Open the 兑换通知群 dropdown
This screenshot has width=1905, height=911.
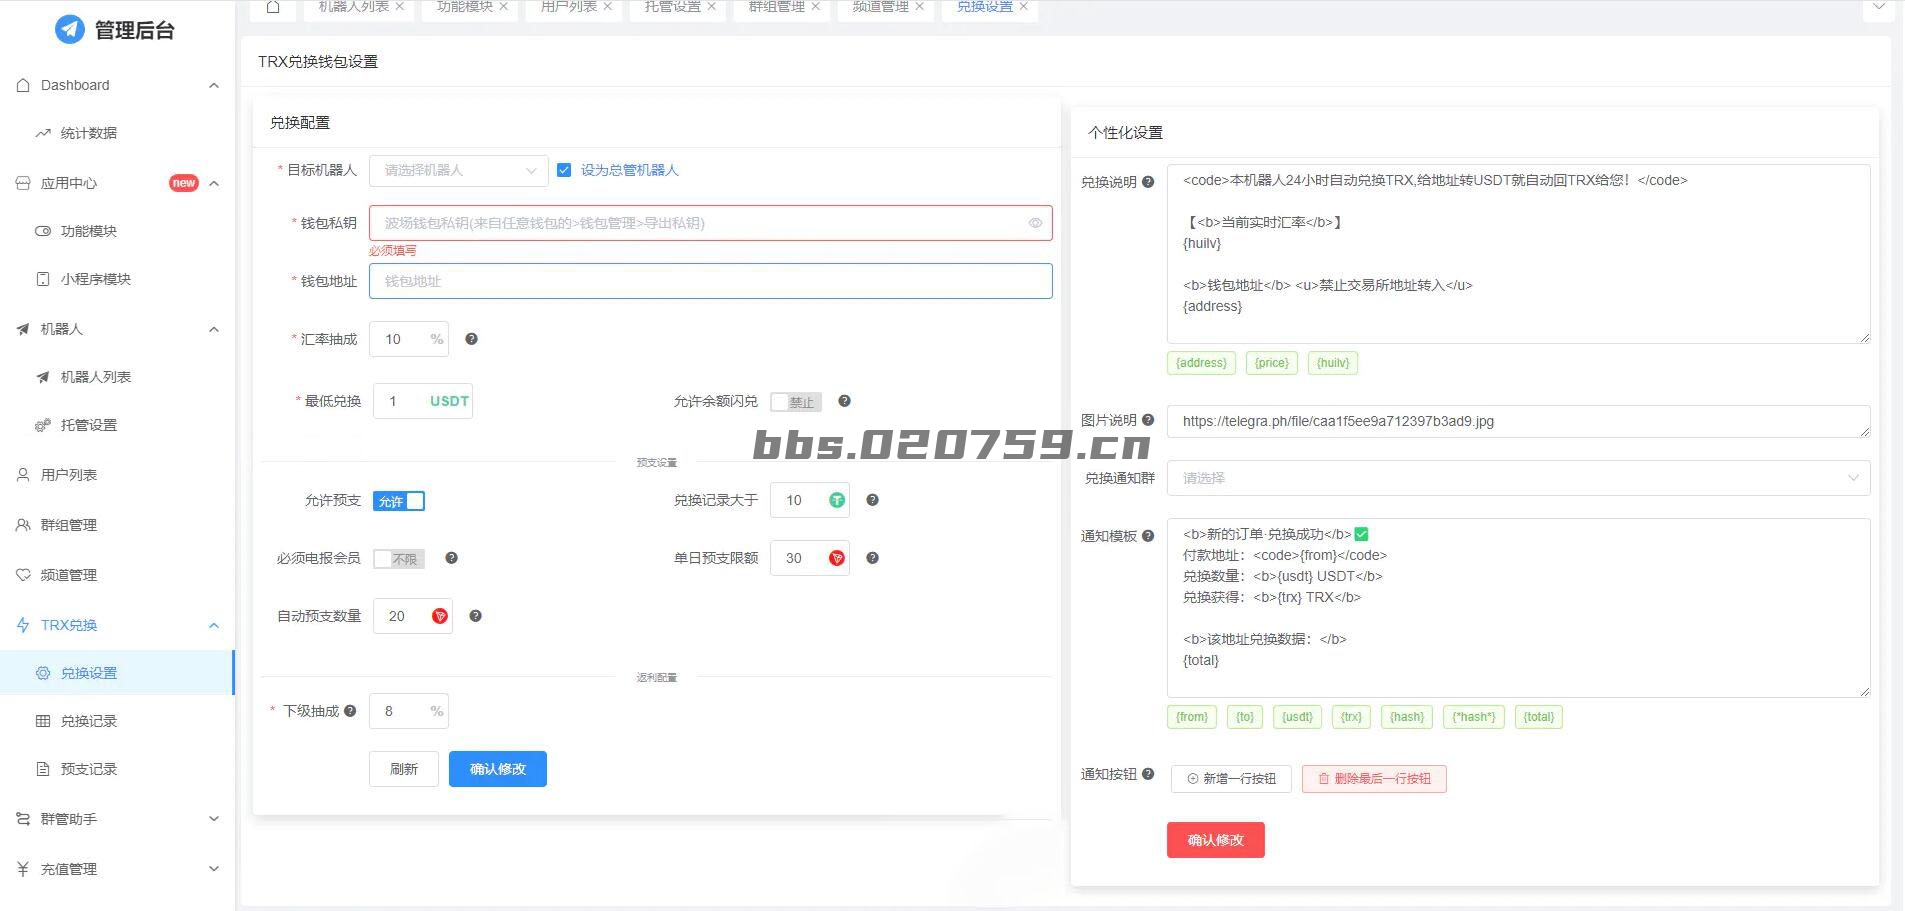[1517, 478]
